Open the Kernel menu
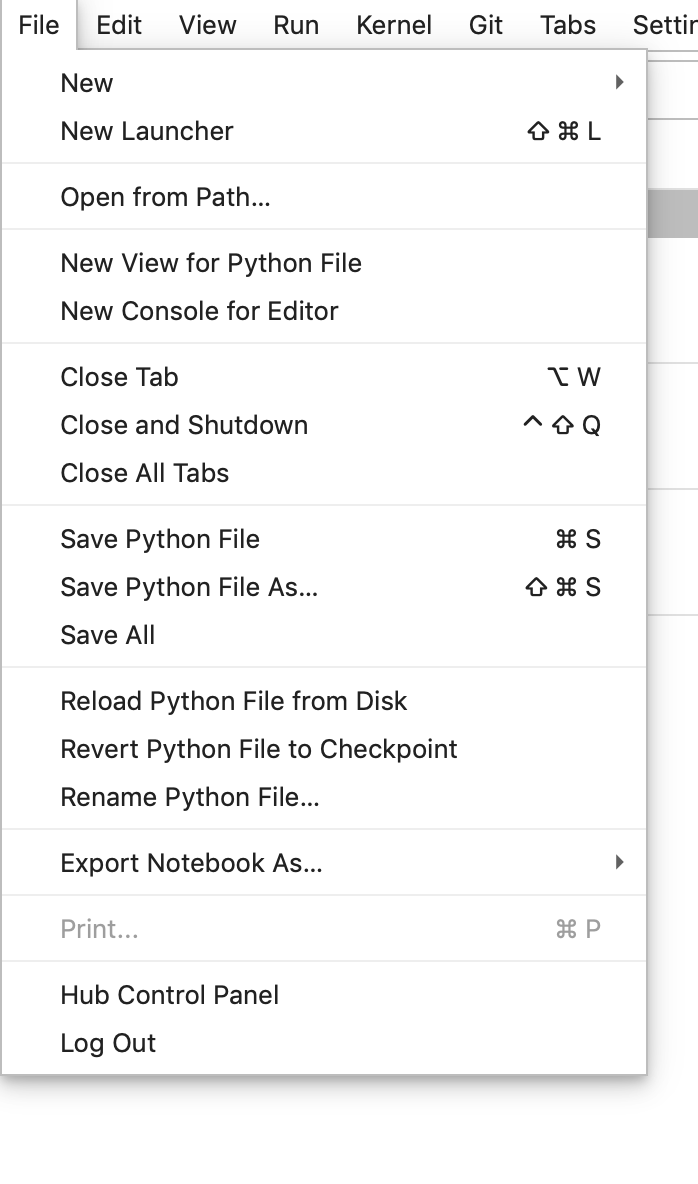The height and width of the screenshot is (1184, 698). click(393, 26)
